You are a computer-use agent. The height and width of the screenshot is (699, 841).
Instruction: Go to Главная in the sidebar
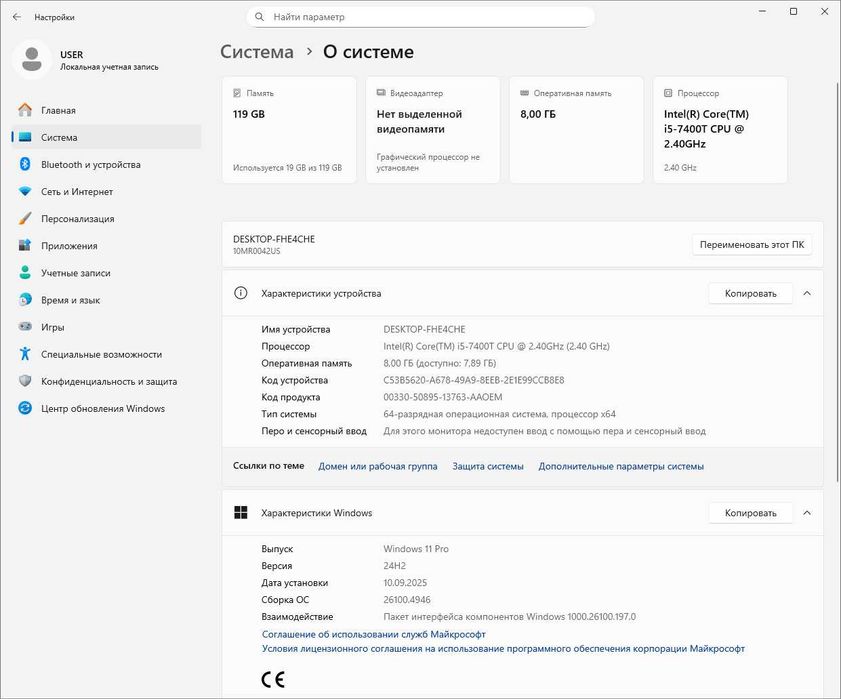click(x=58, y=111)
